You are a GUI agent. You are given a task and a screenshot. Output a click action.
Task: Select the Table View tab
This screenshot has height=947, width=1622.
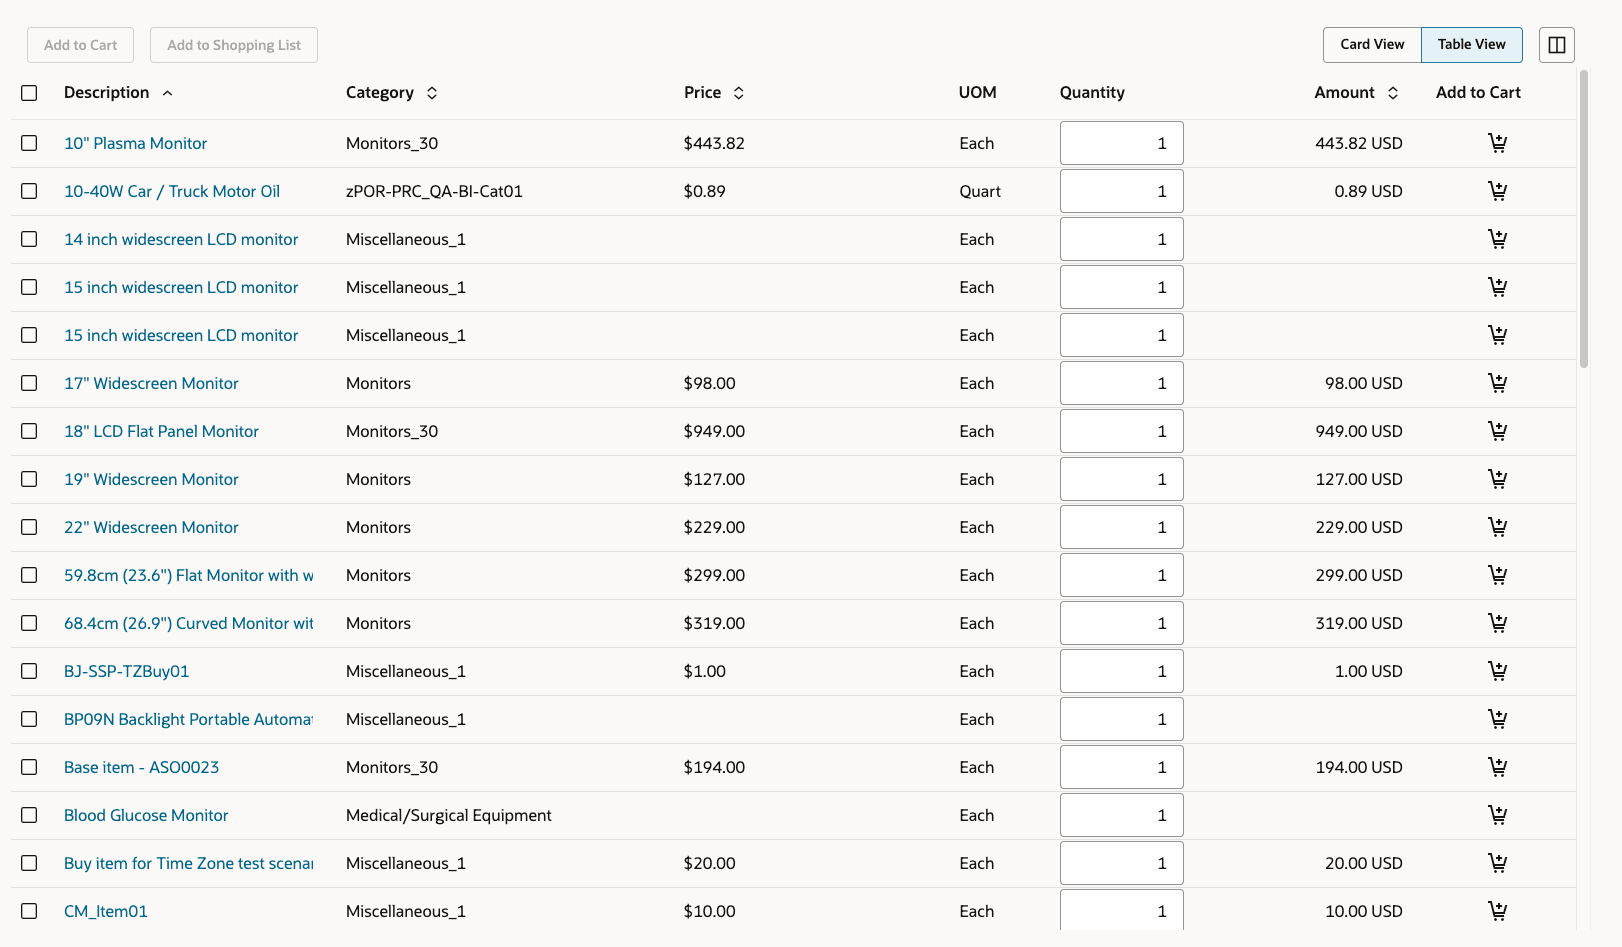(1471, 45)
